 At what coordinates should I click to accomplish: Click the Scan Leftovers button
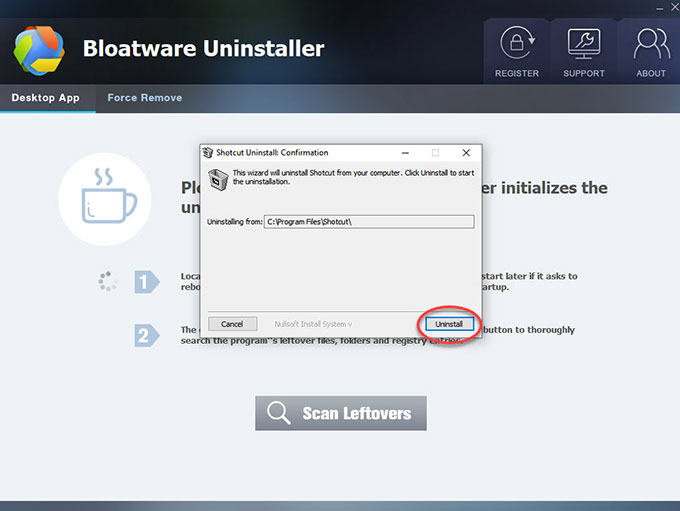(341, 413)
